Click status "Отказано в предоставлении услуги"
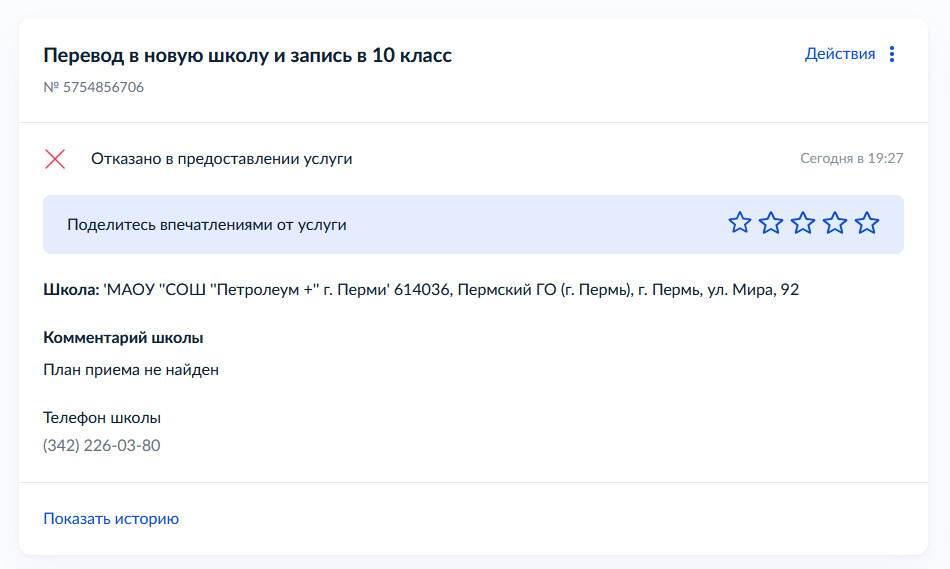950x569 pixels. (x=221, y=158)
